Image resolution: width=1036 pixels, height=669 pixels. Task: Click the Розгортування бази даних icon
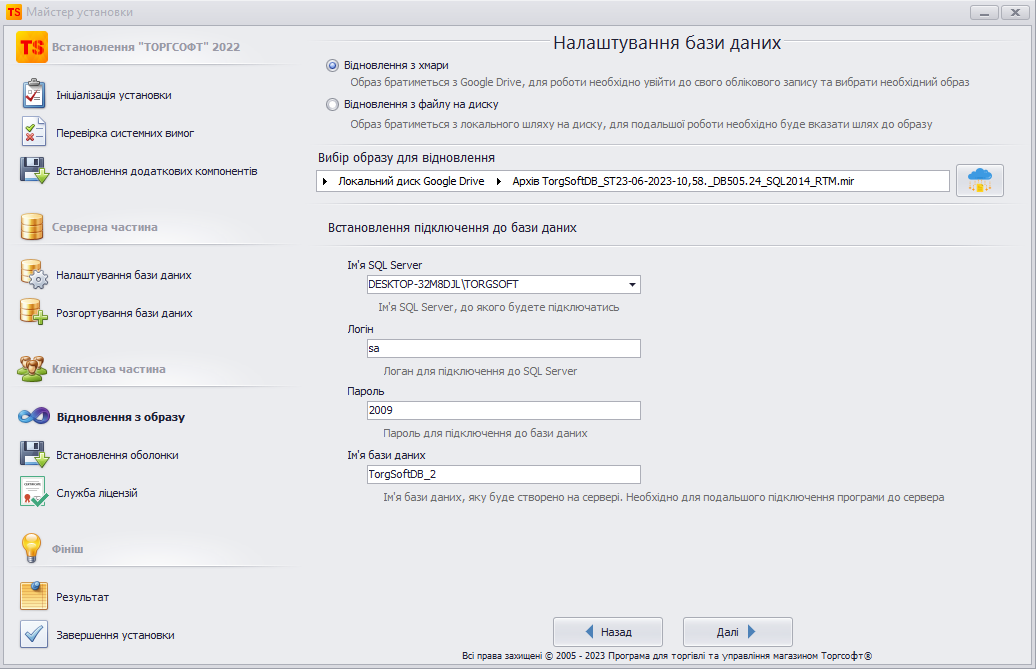[x=34, y=313]
